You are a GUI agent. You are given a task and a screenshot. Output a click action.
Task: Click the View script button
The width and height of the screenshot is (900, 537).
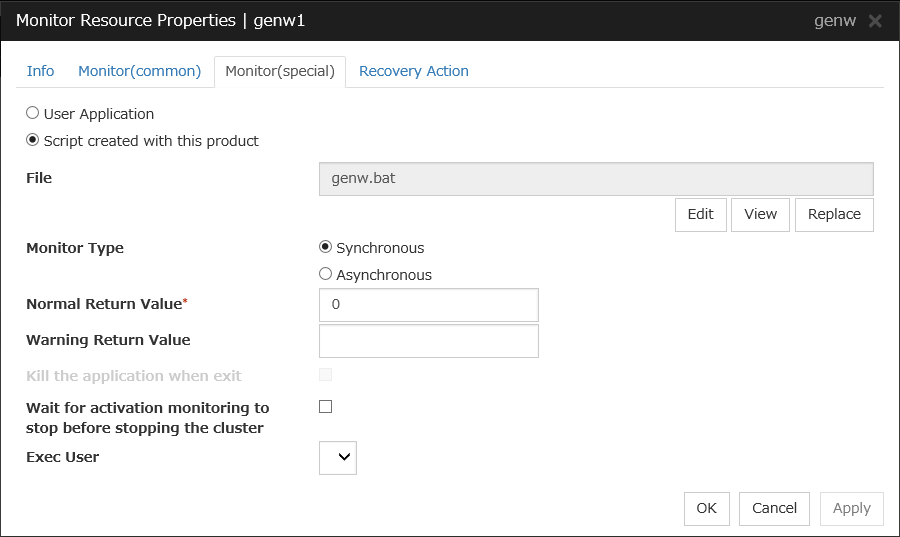(760, 214)
